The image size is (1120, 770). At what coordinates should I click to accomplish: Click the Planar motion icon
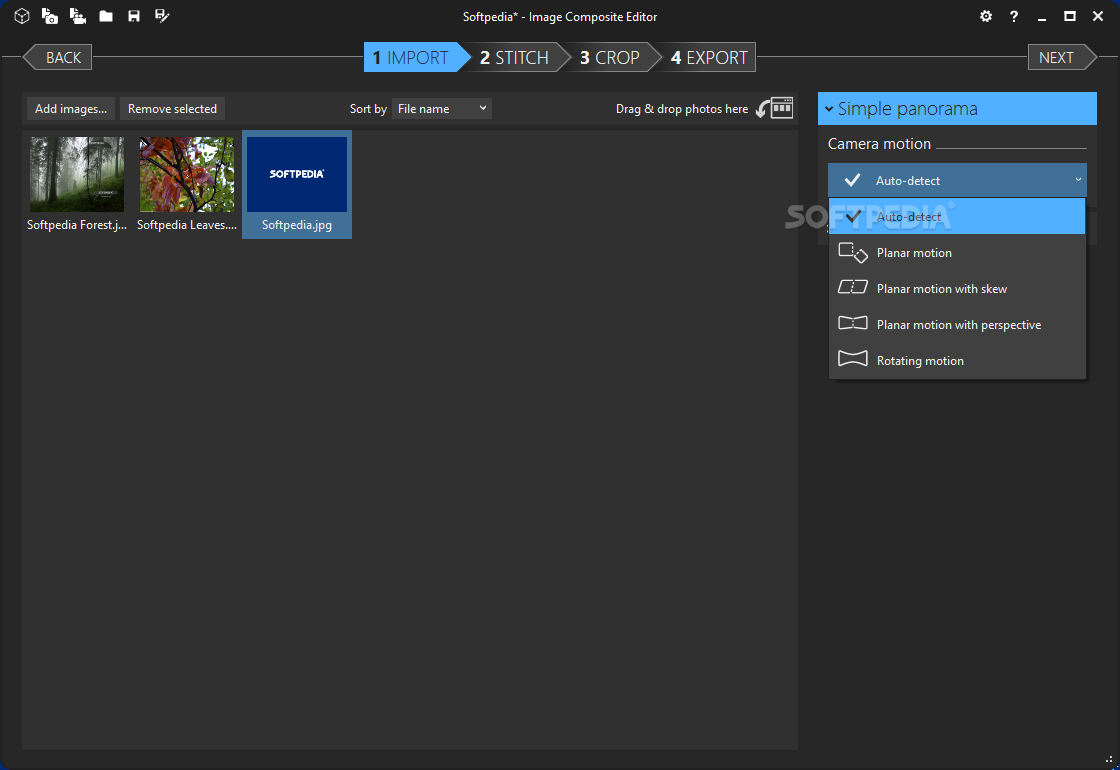point(853,252)
